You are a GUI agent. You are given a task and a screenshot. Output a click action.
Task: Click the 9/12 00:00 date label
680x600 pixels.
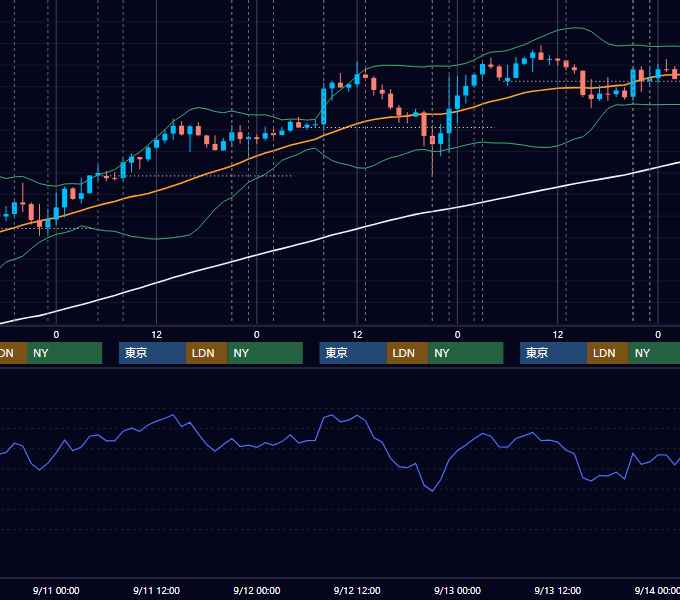(257, 590)
